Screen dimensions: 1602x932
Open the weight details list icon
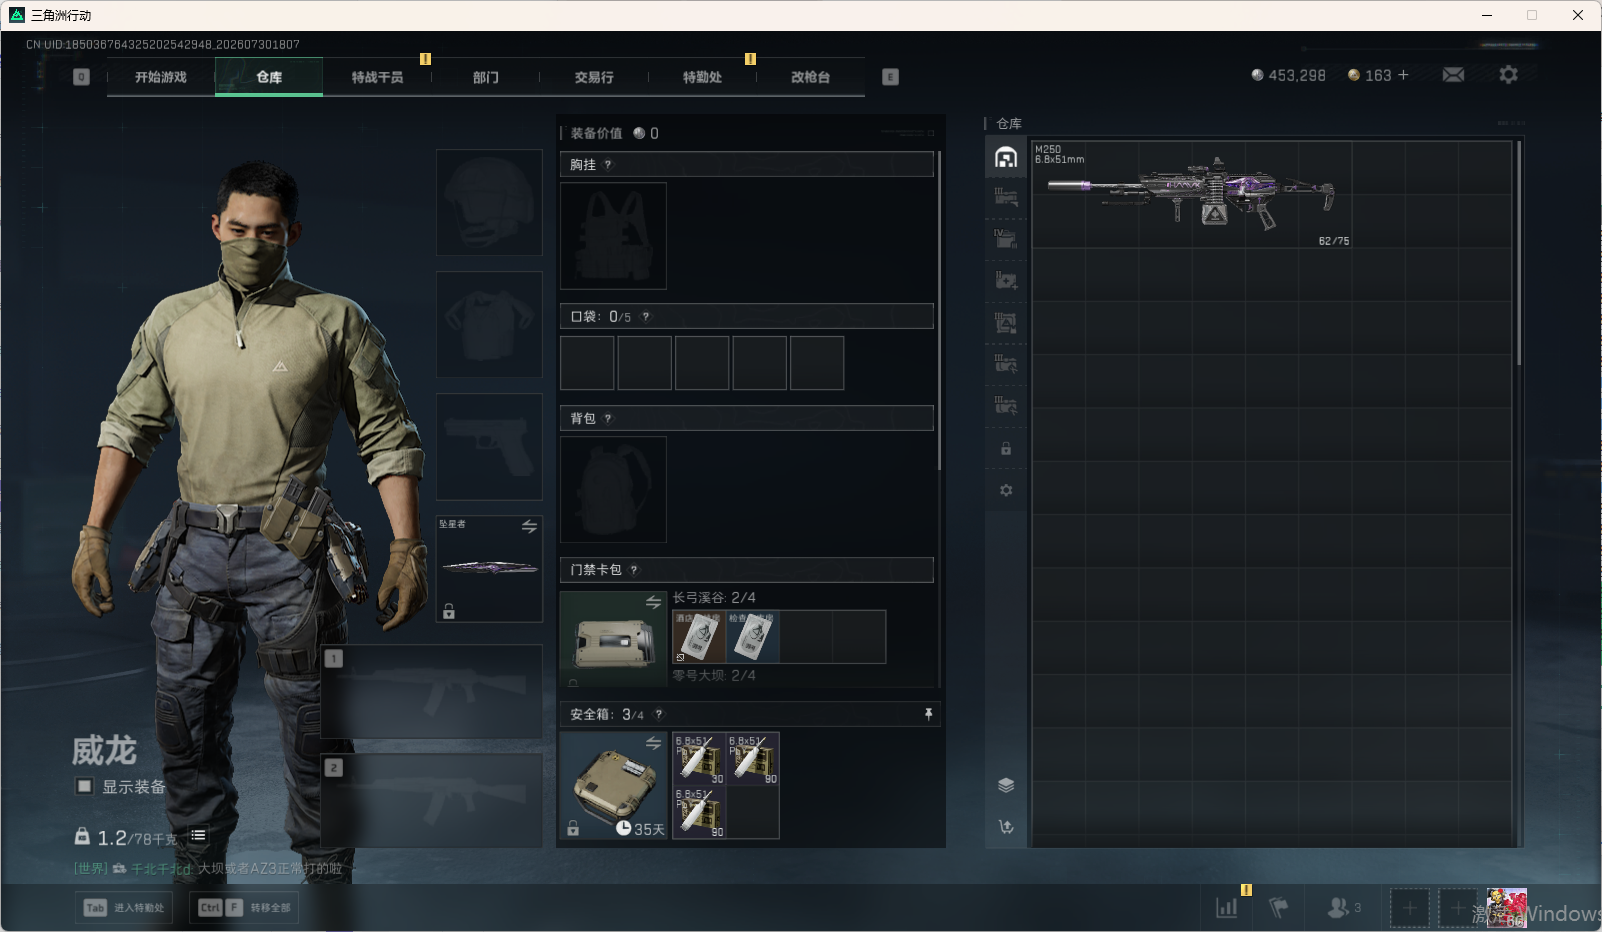(x=198, y=835)
